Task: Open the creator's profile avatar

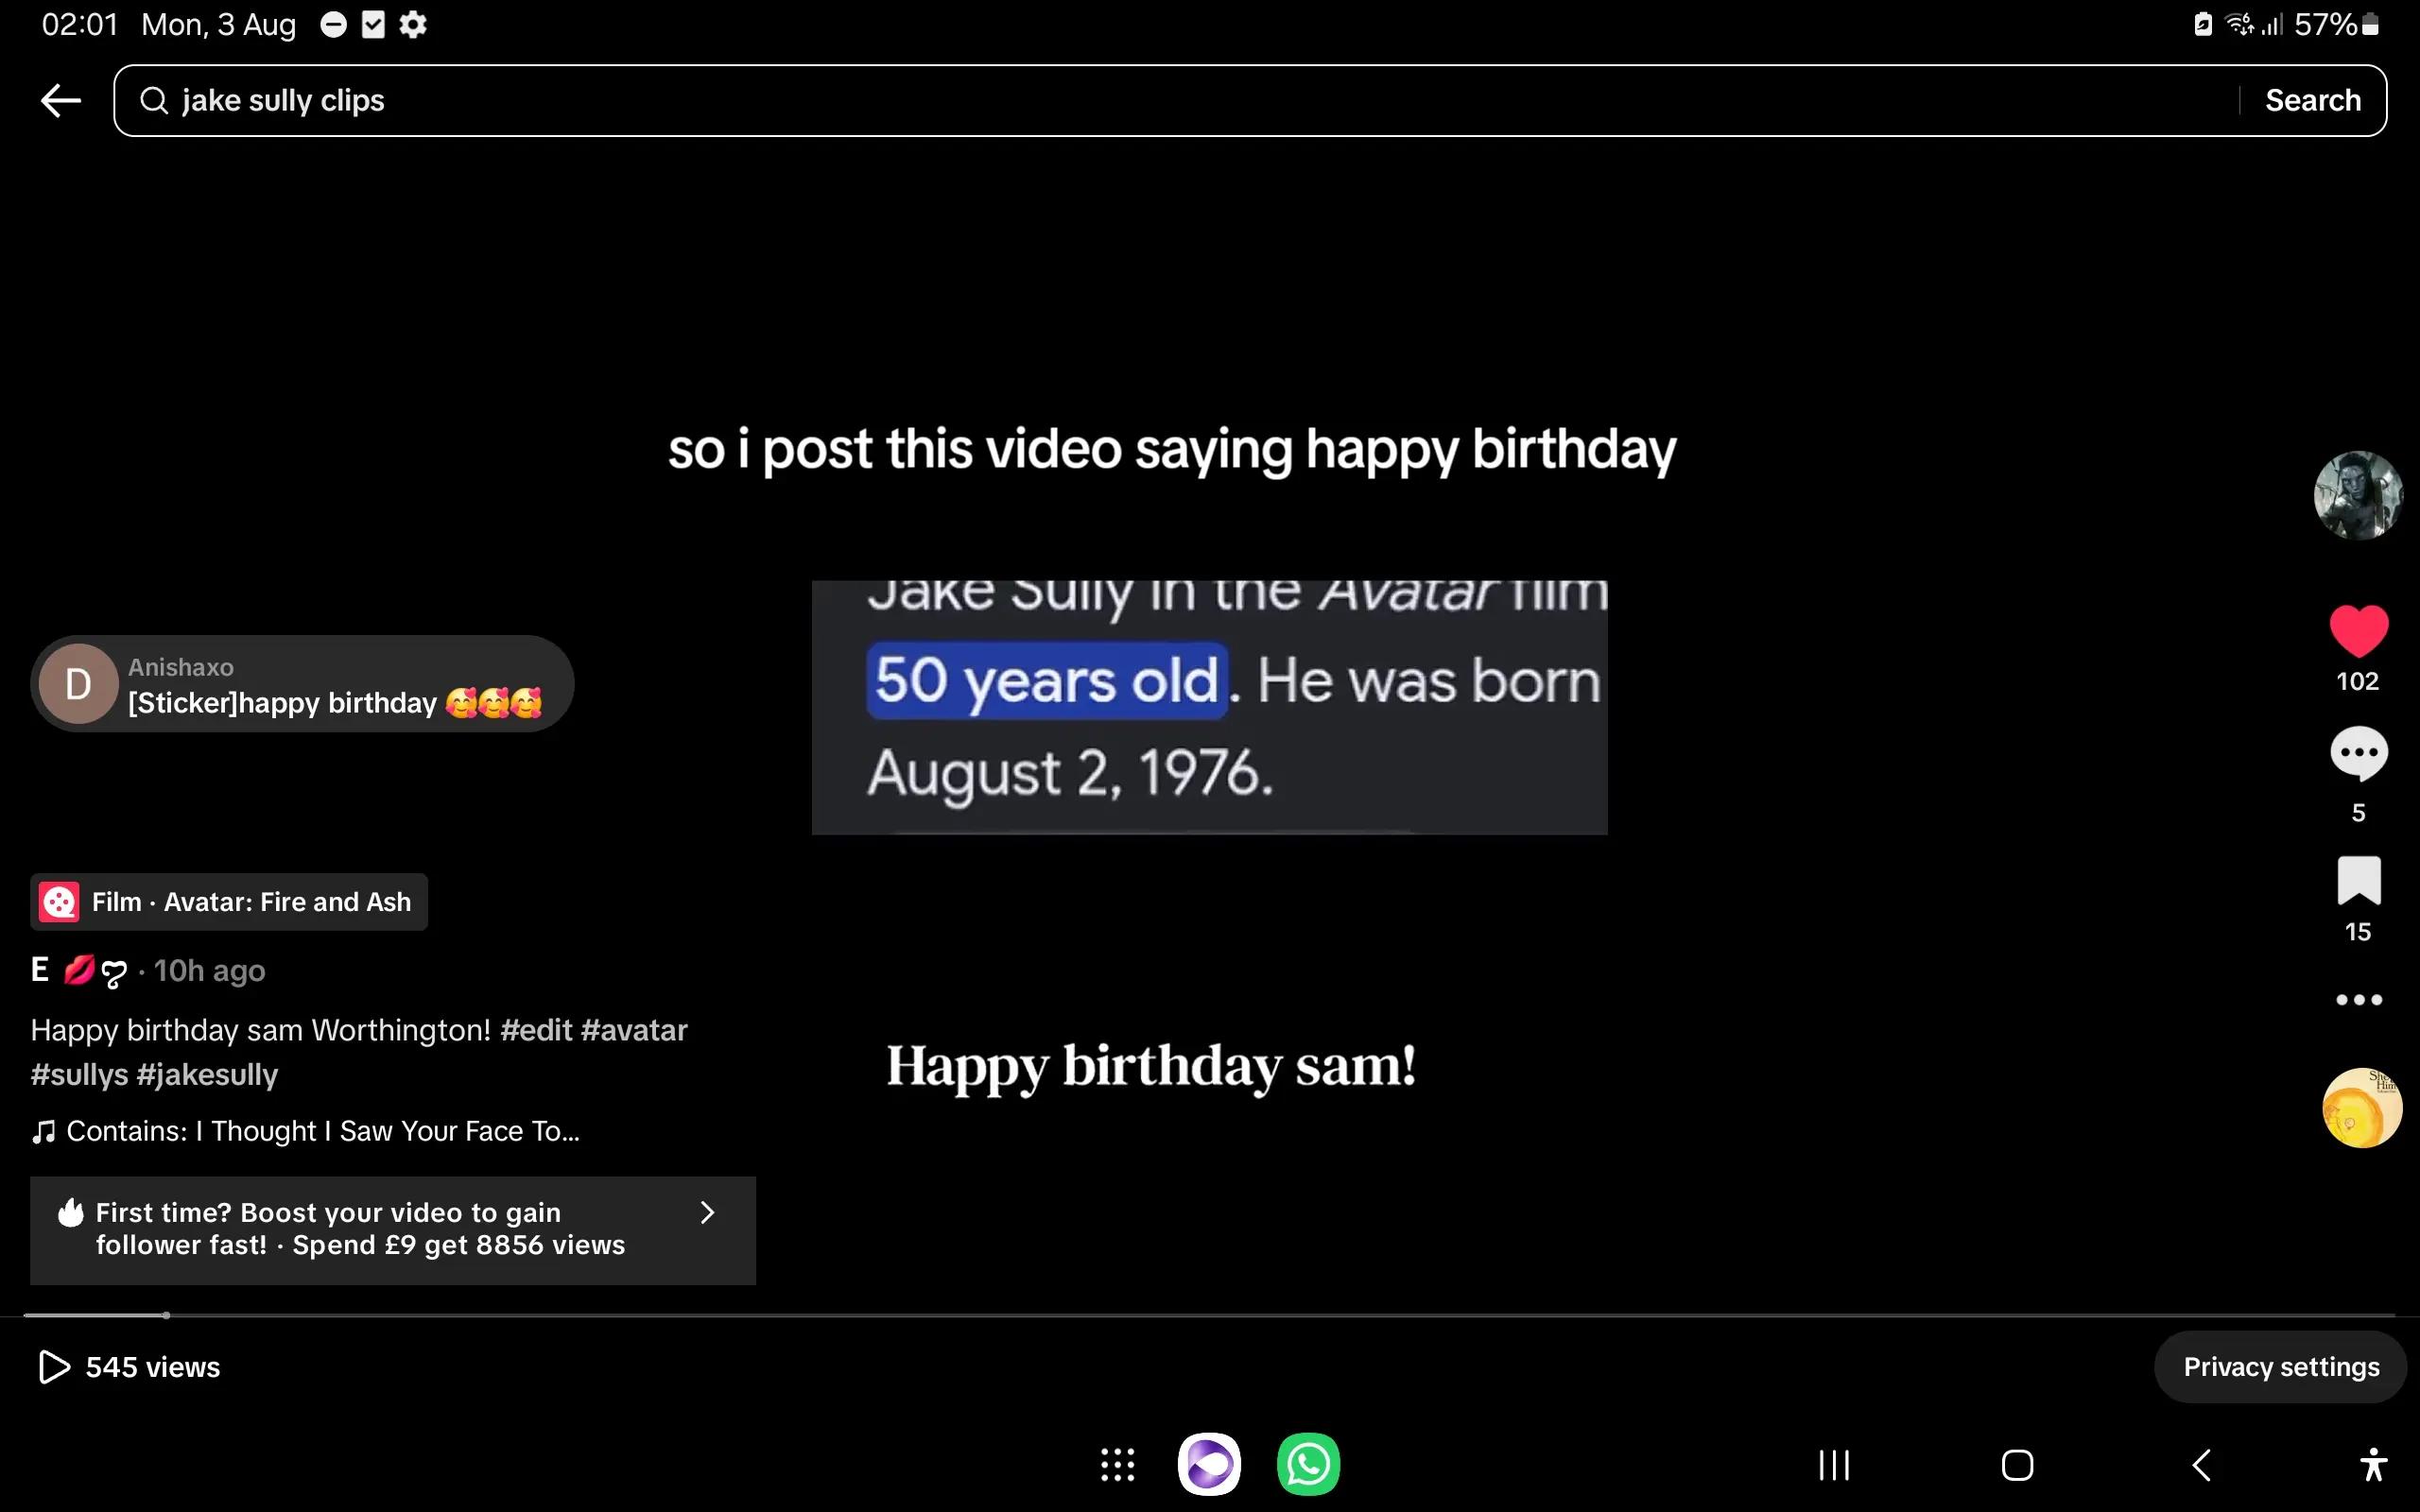Action: coord(2358,495)
